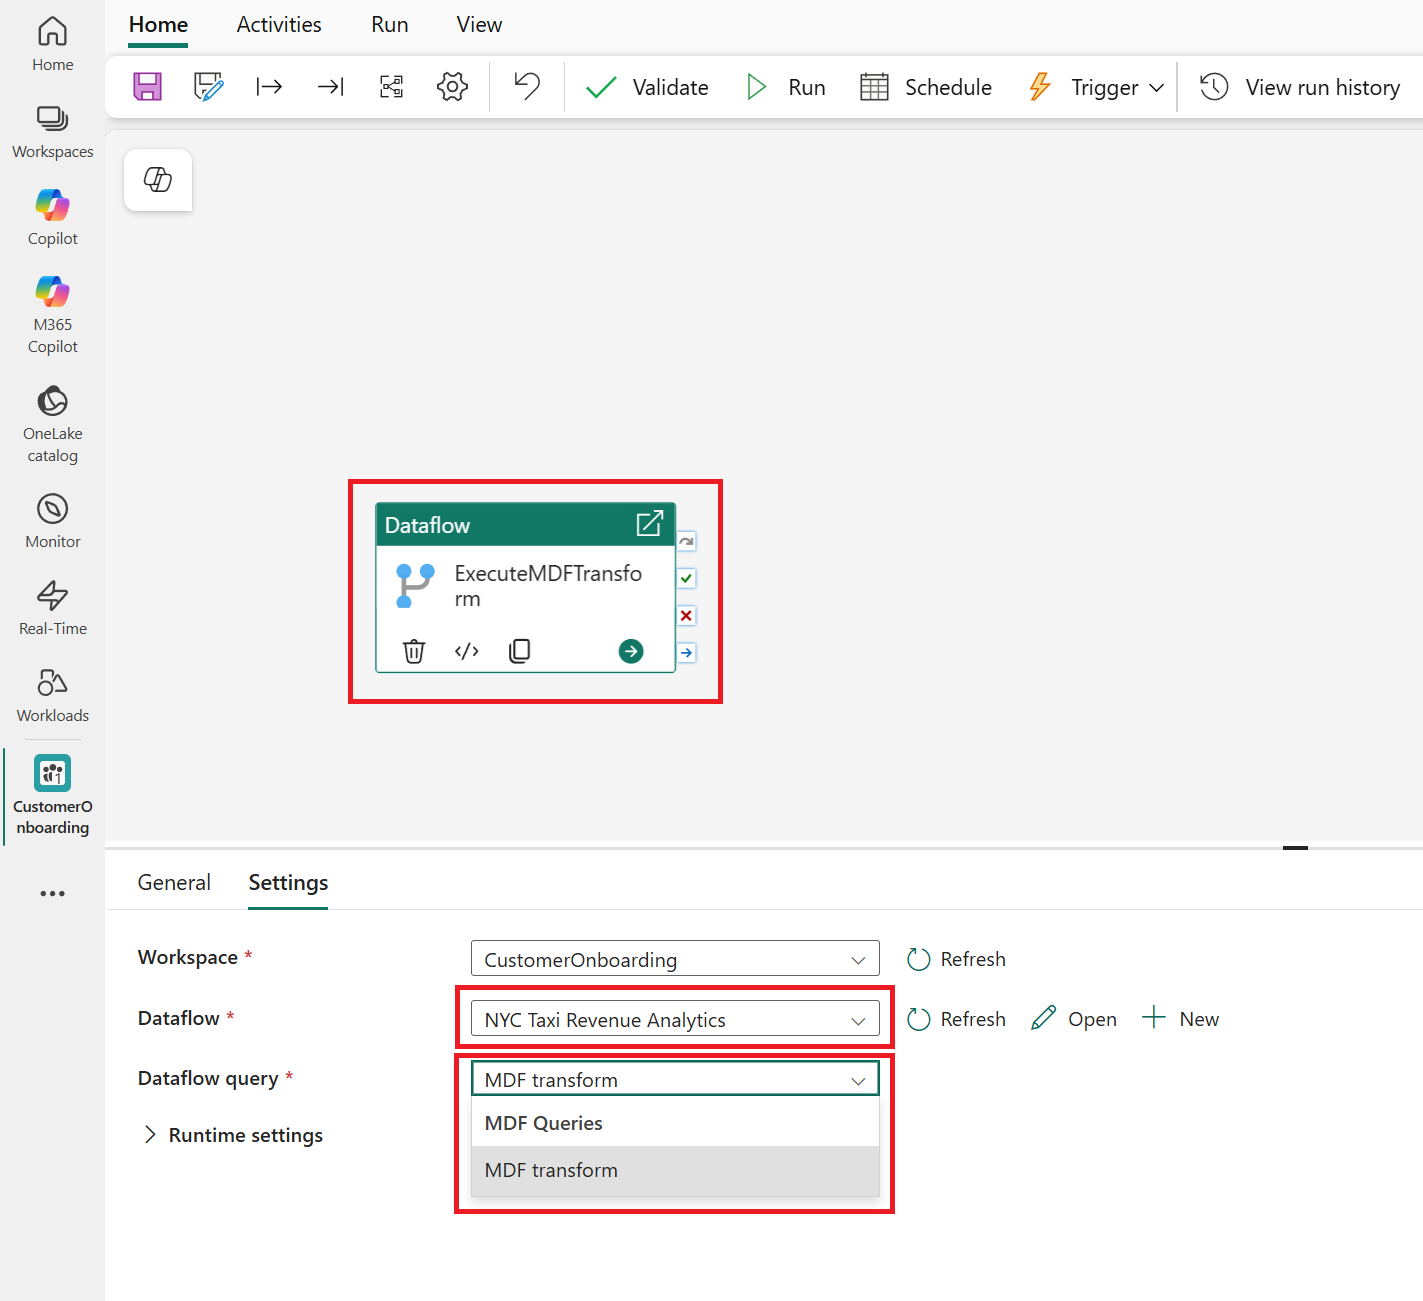Switch to the Activities ribbon tab
Viewport: 1423px width, 1301px height.
tap(279, 25)
